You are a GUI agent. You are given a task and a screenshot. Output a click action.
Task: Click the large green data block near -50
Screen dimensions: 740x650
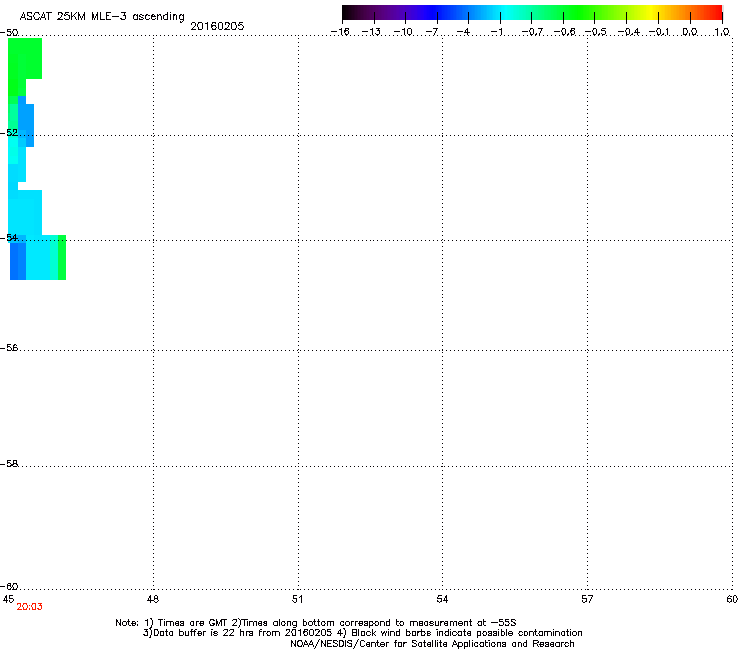click(x=25, y=59)
